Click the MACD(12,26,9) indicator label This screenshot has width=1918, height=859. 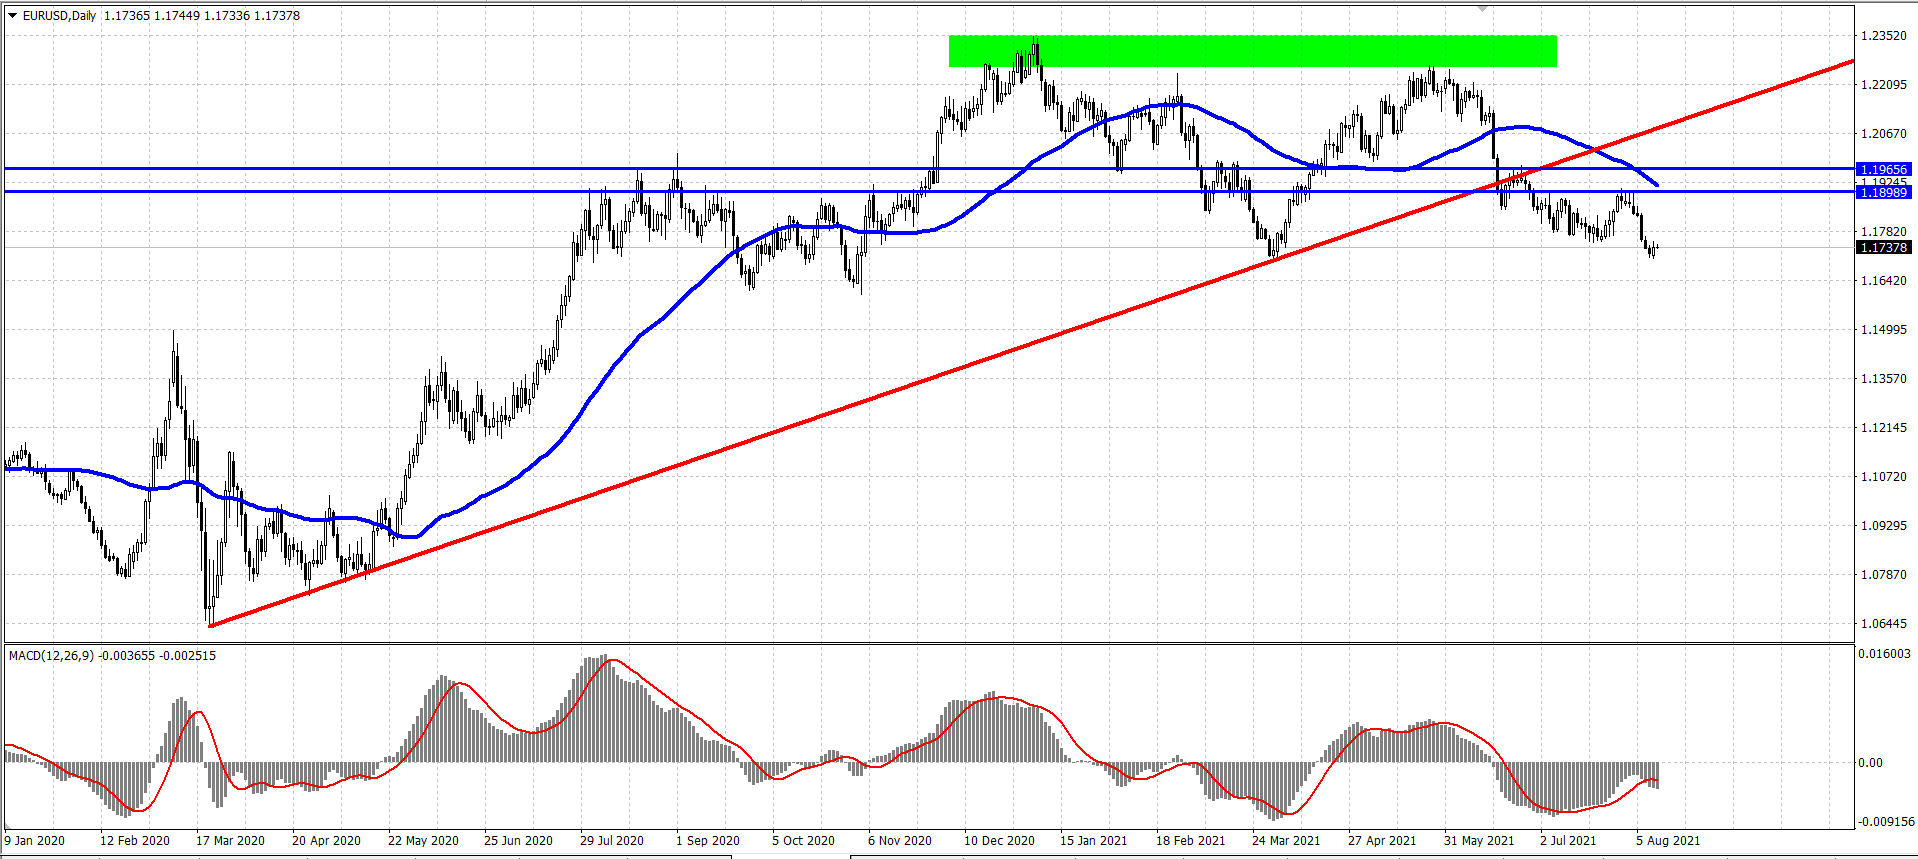click(x=51, y=656)
